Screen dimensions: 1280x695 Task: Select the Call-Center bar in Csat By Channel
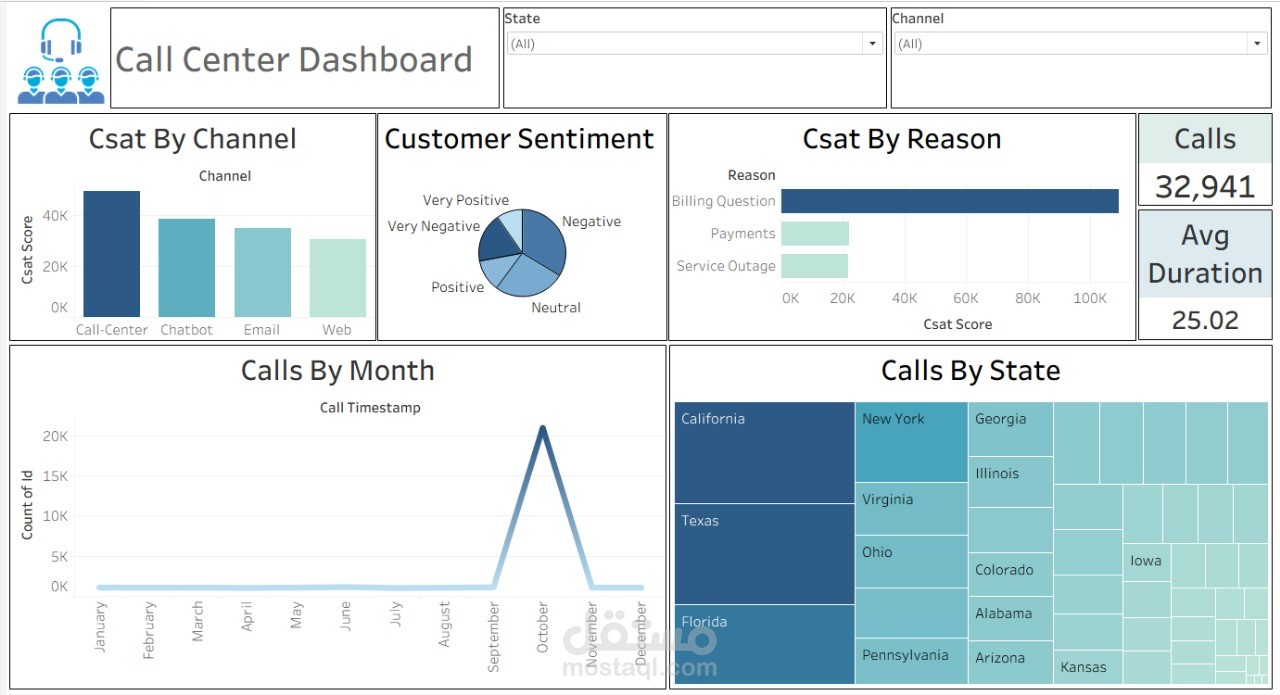click(x=111, y=254)
